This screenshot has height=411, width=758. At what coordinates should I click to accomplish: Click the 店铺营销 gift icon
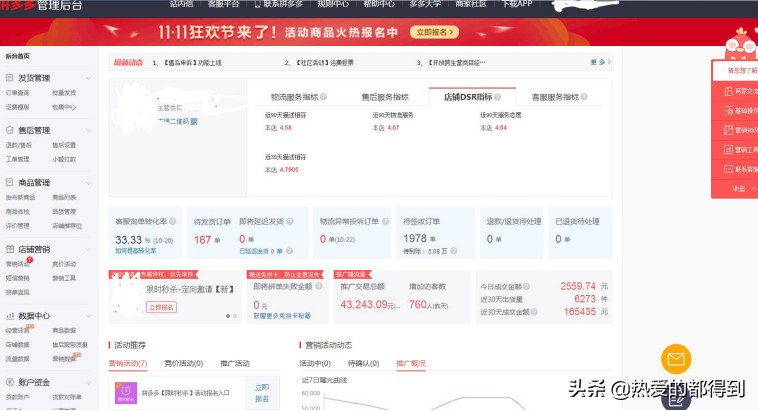point(10,249)
